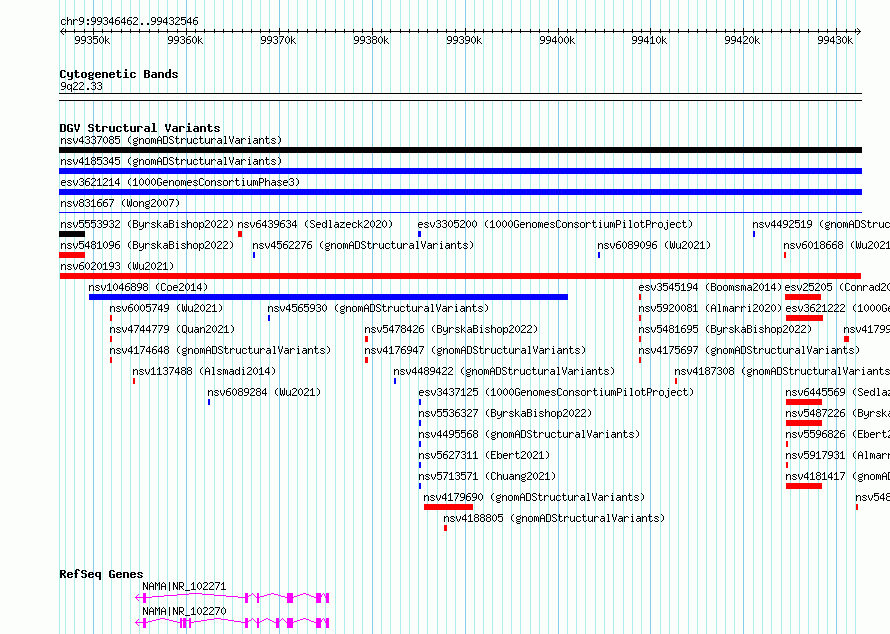Click the nsv5596826 Ebert variant label

click(837, 434)
